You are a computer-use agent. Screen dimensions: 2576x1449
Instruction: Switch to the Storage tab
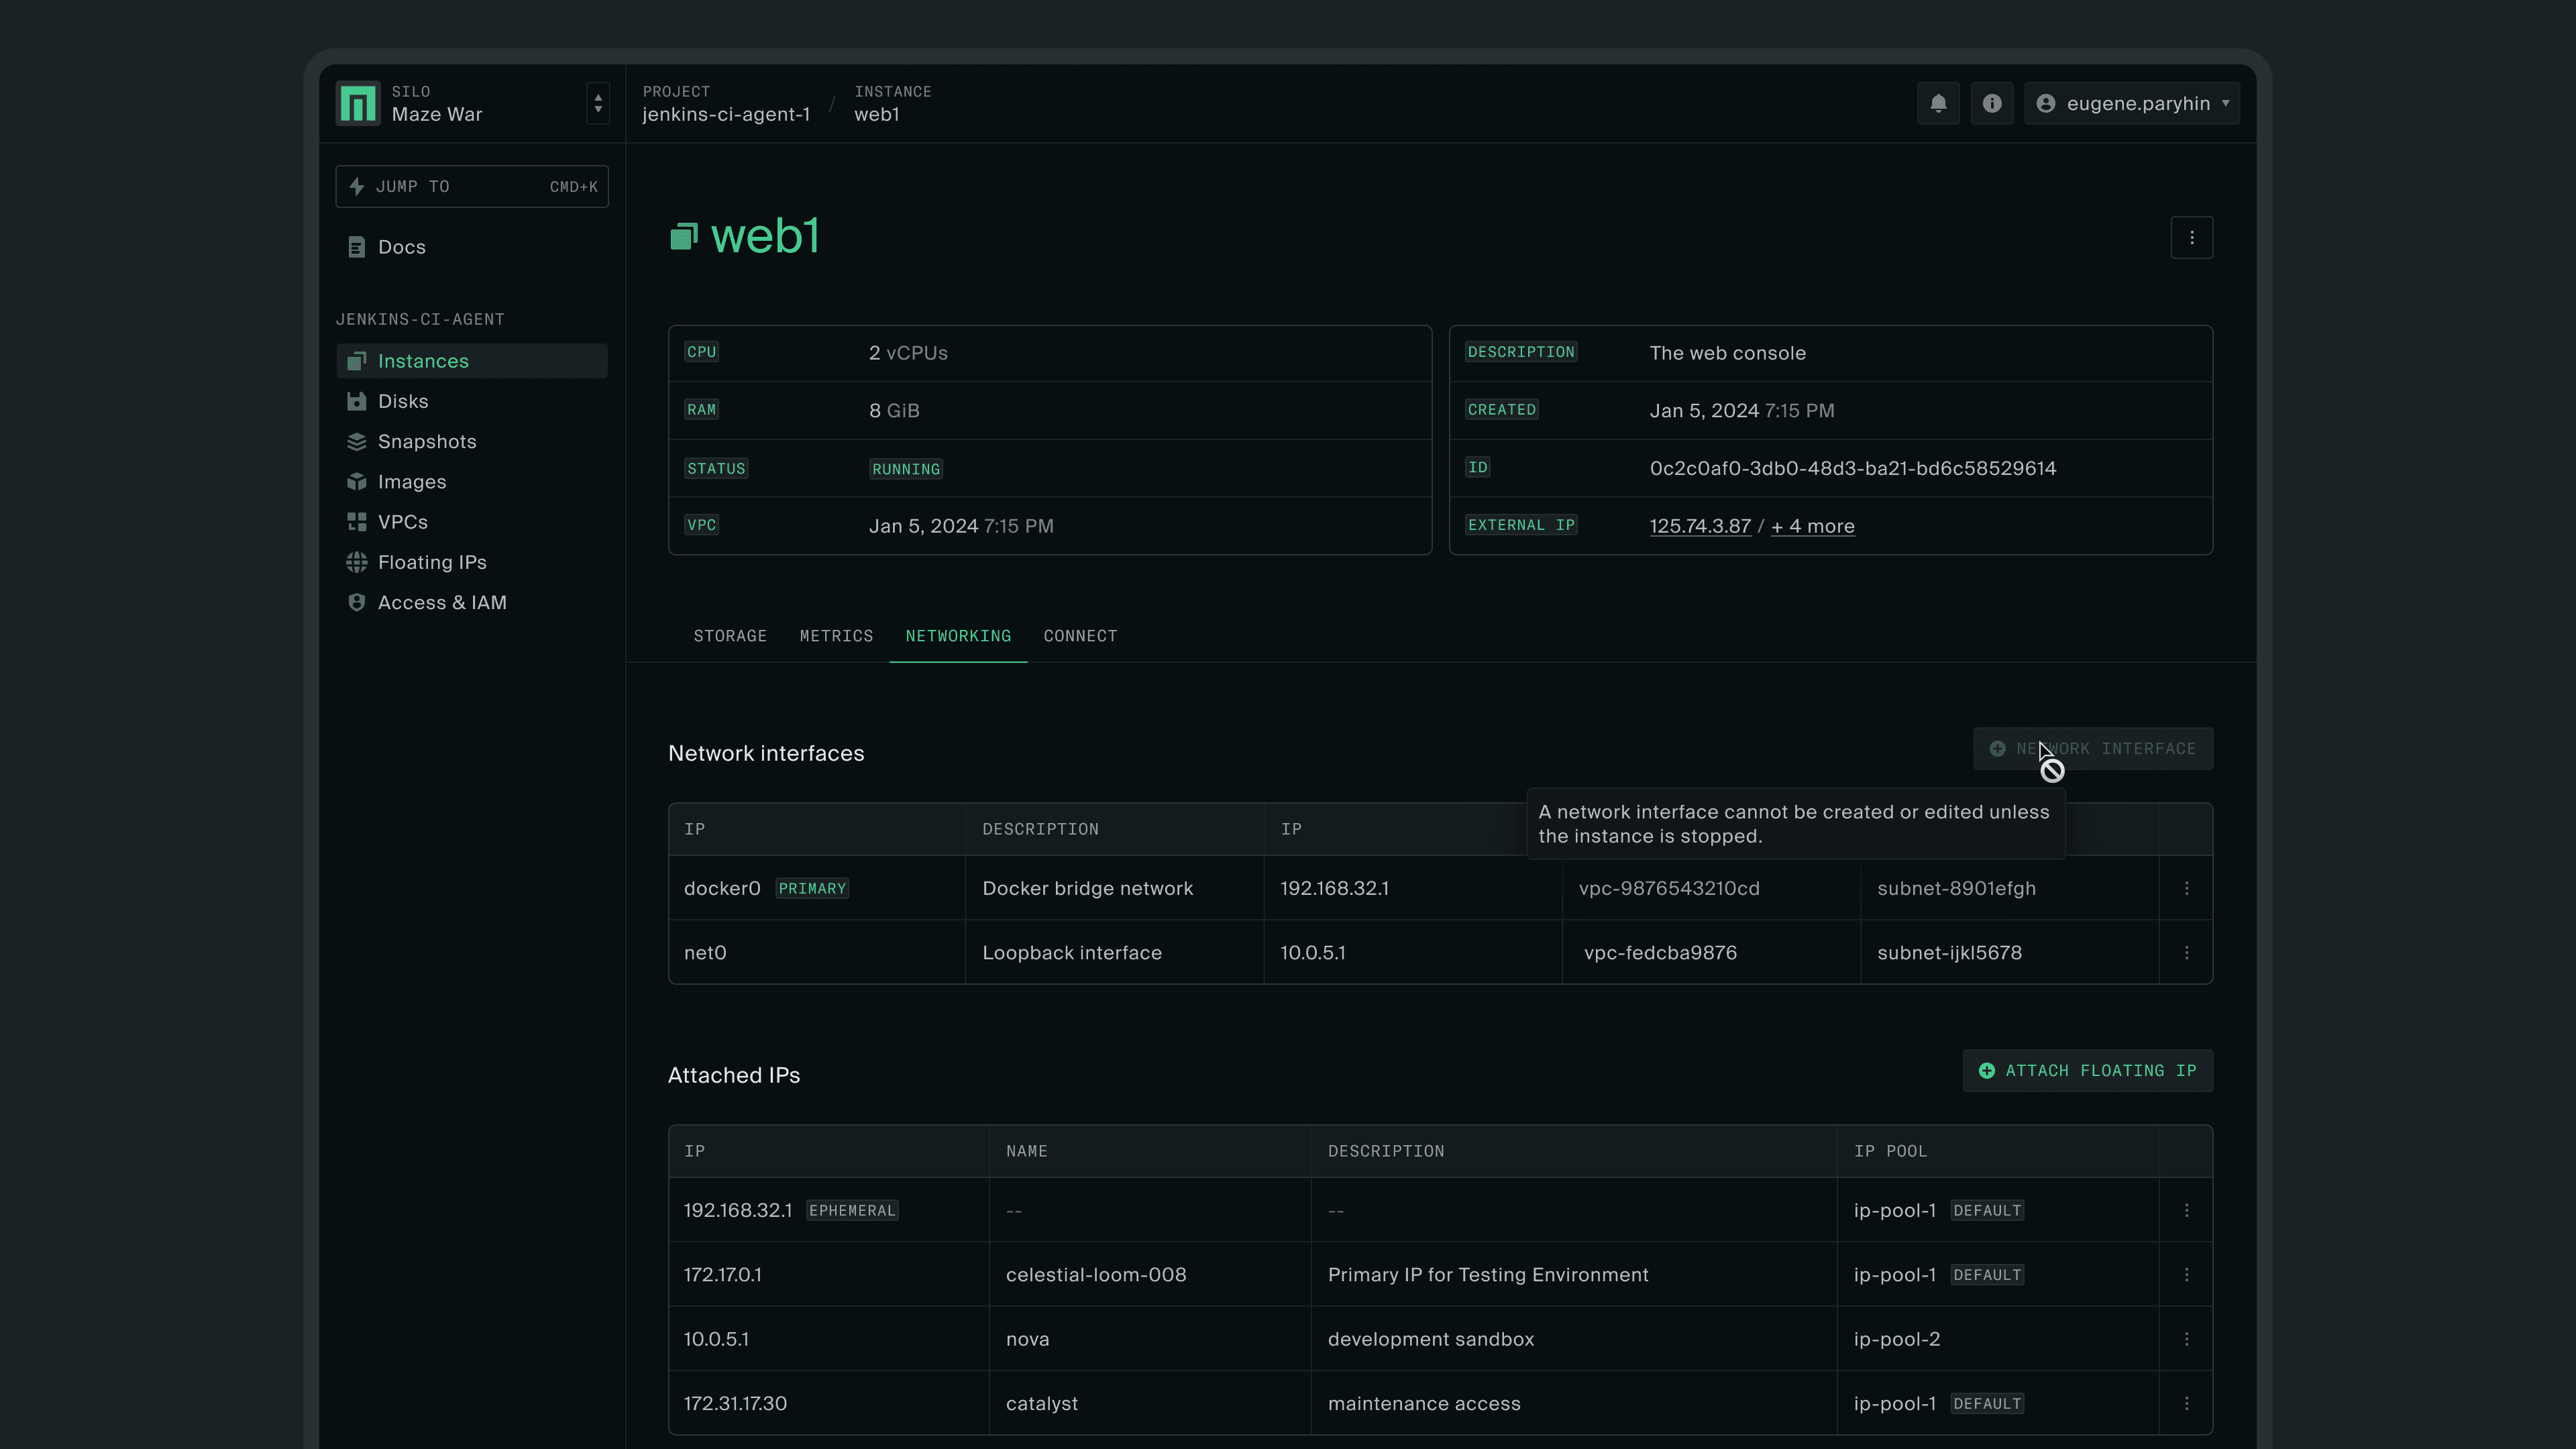tap(730, 636)
